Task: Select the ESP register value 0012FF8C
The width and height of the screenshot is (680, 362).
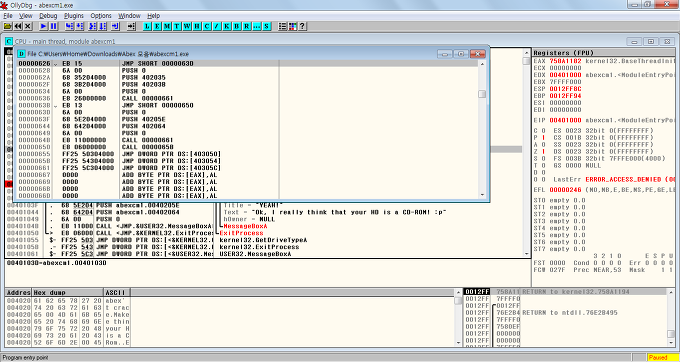Action: (565, 89)
